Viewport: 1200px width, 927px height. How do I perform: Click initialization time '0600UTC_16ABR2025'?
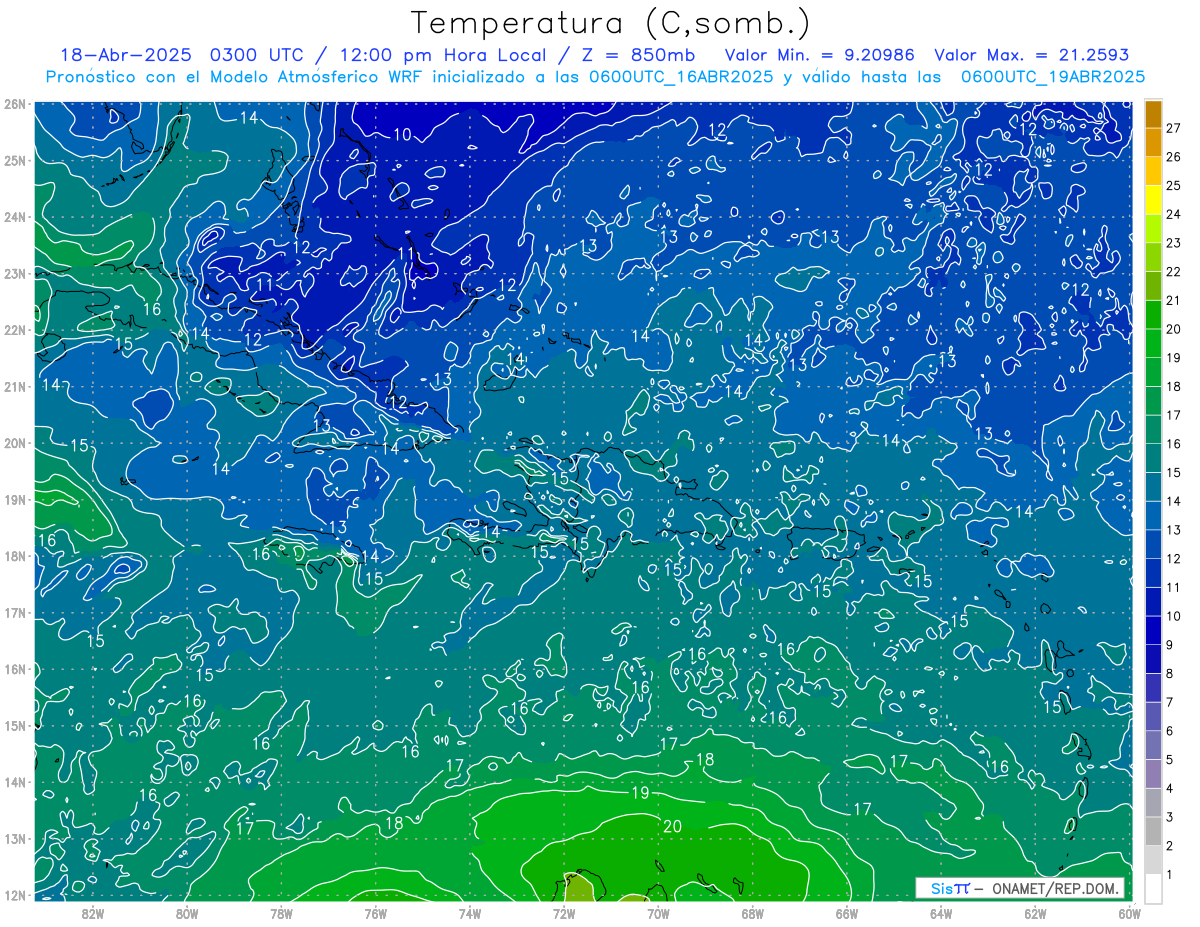pos(681,77)
